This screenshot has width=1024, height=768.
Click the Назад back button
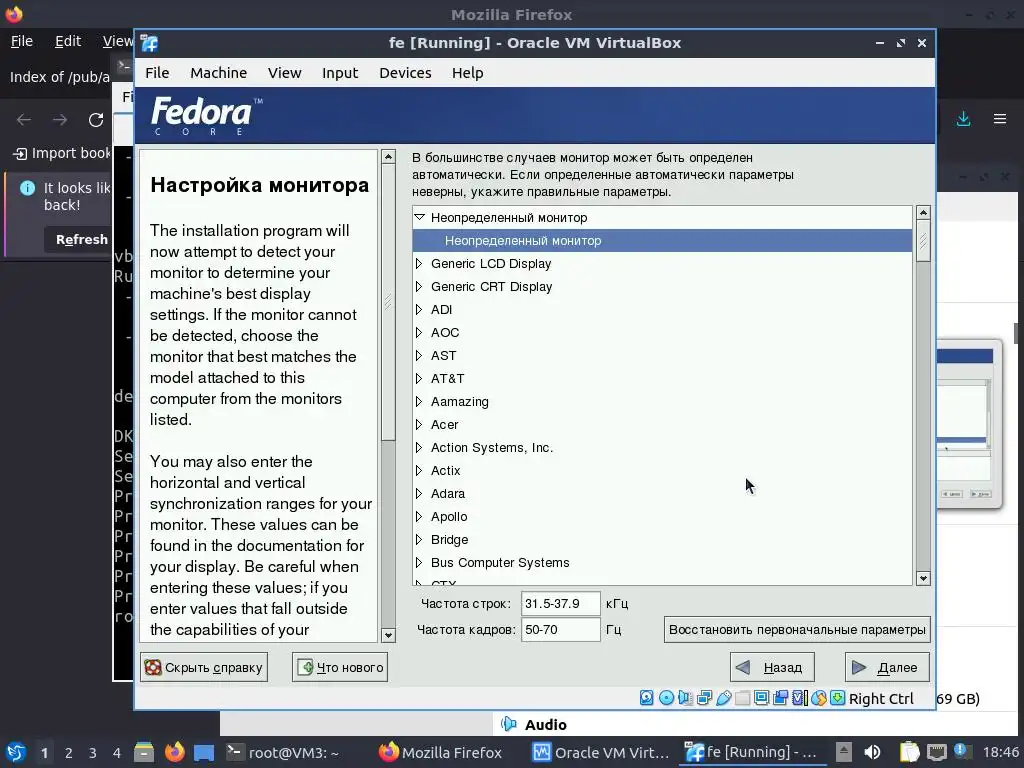pos(772,667)
